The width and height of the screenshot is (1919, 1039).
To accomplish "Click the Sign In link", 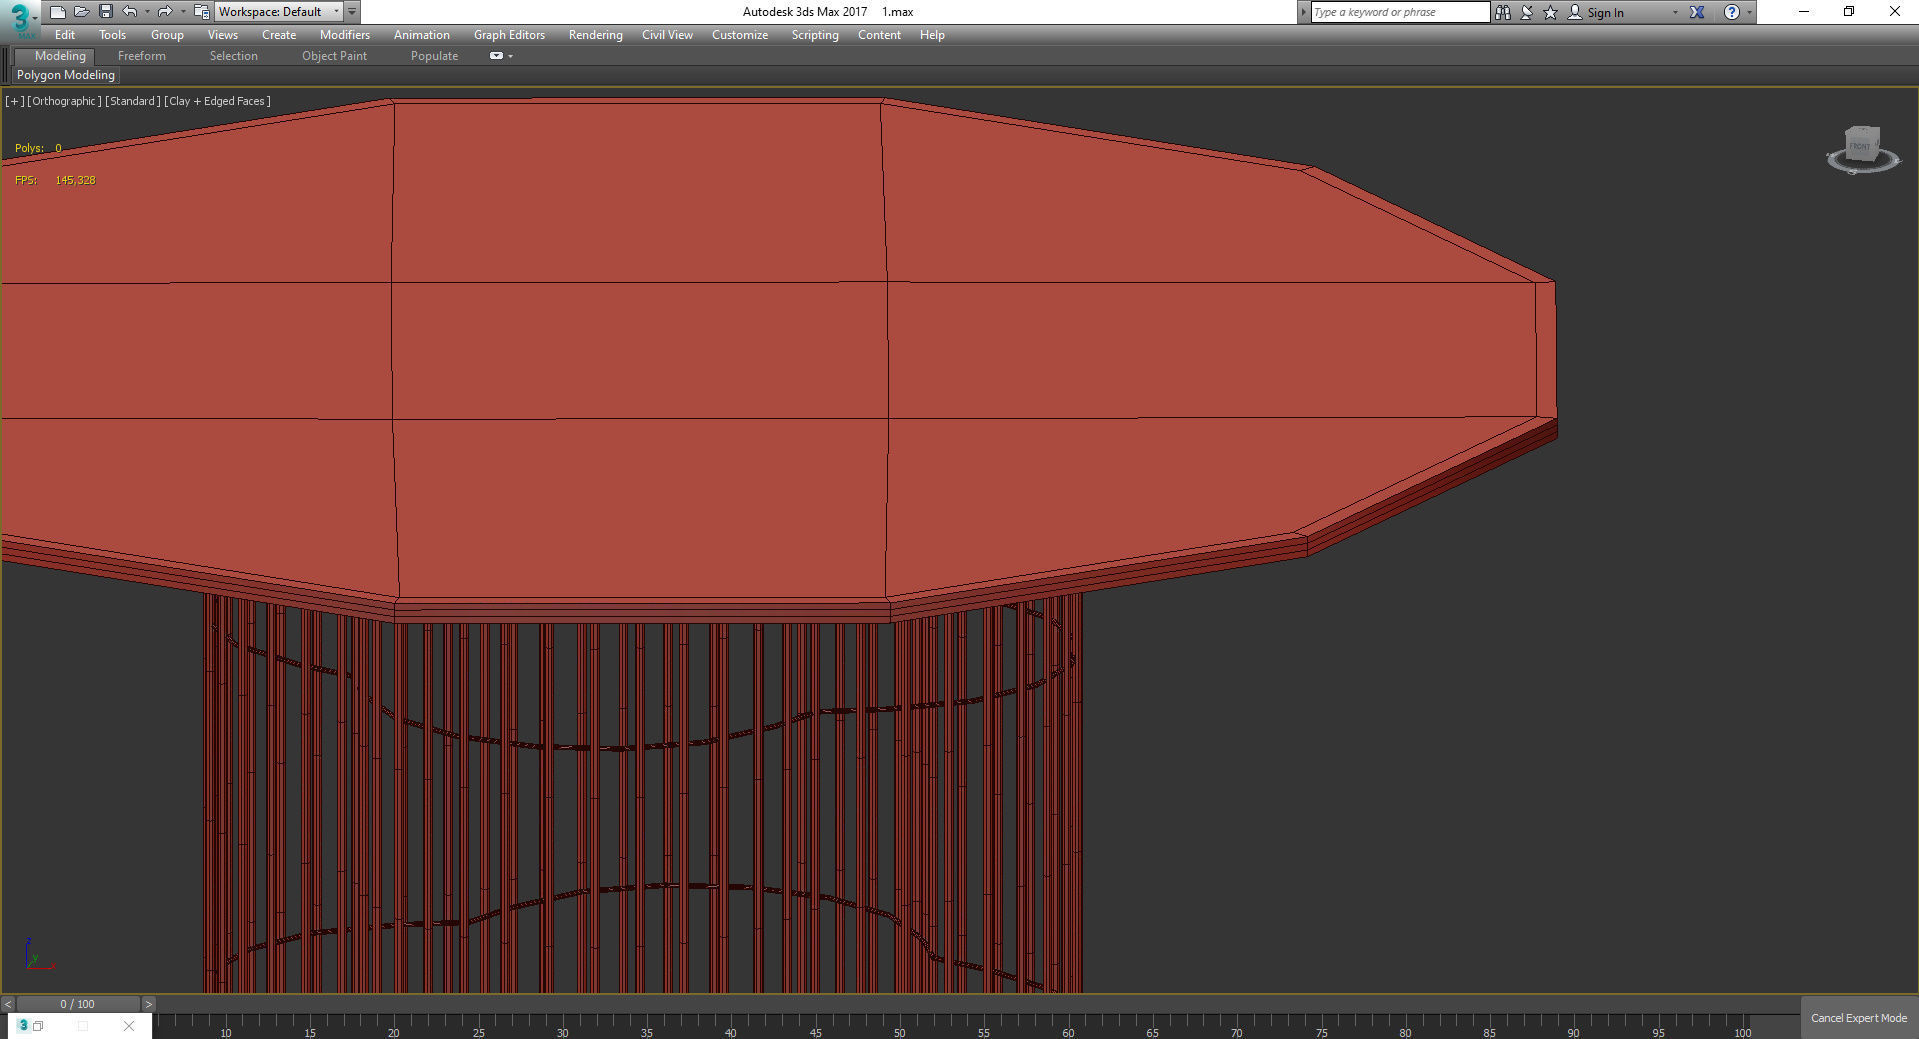I will click(x=1605, y=13).
